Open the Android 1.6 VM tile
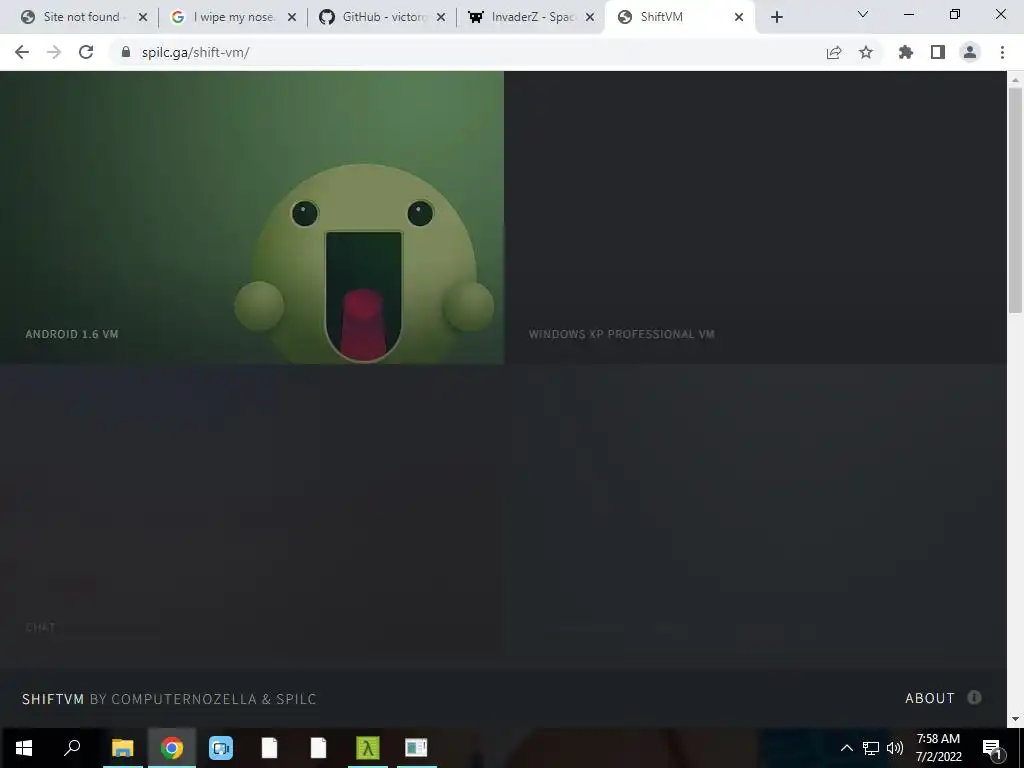 (x=251, y=217)
